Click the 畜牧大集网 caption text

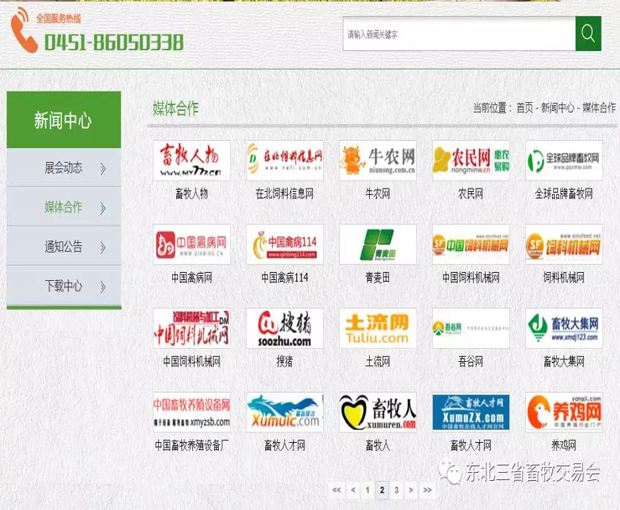564,361
